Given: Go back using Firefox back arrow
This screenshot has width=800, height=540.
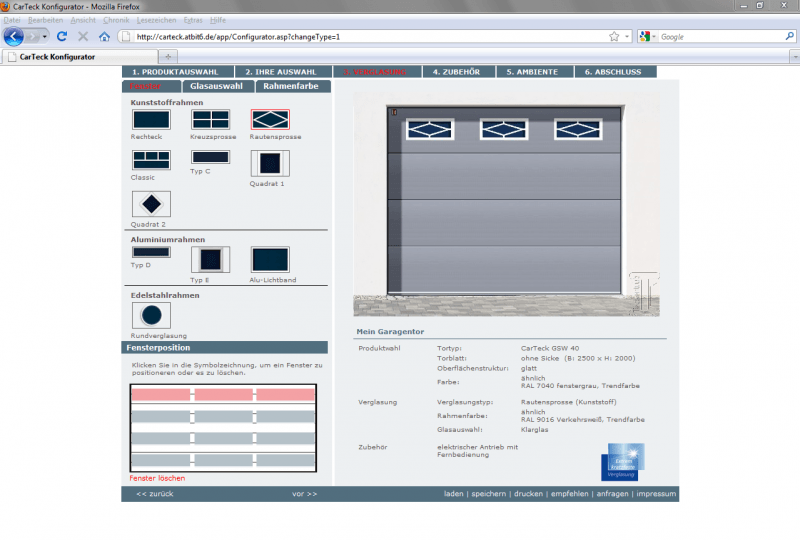Looking at the screenshot, I should 14,37.
